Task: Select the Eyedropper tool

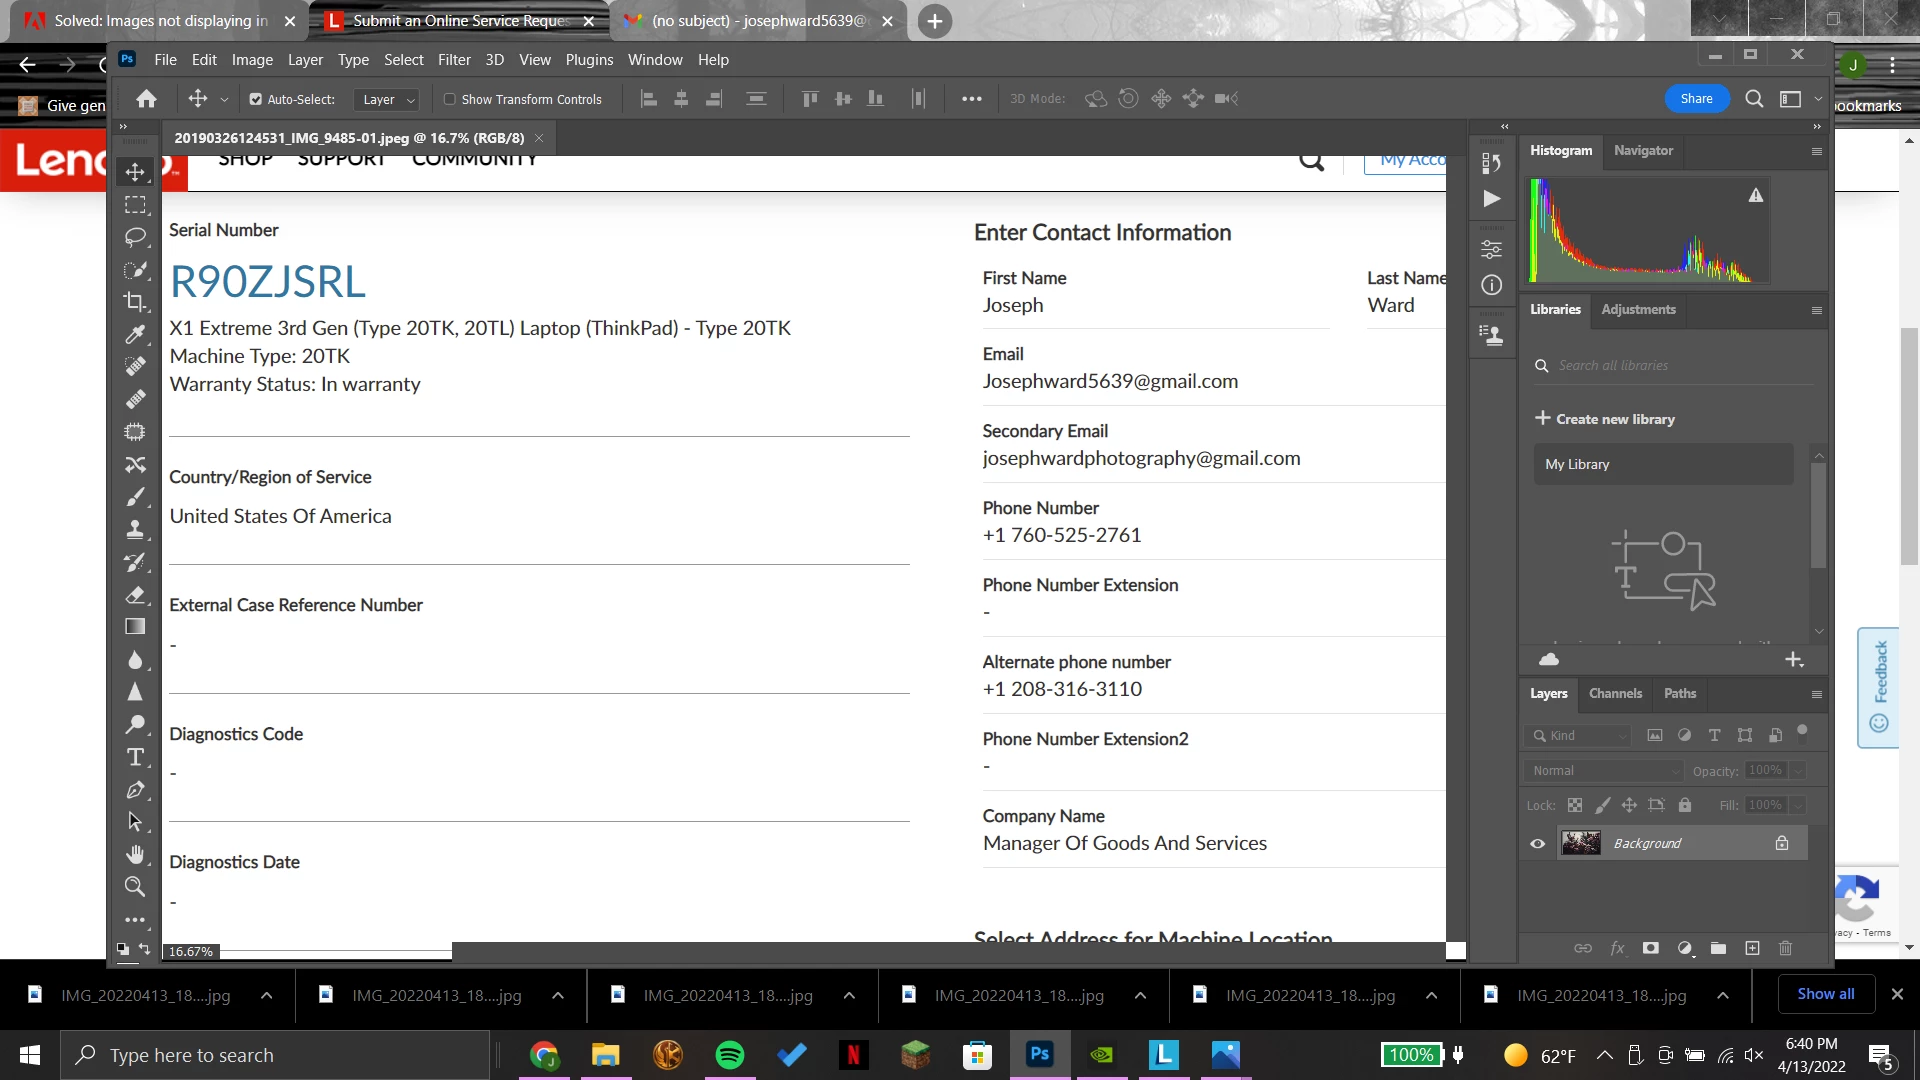Action: tap(135, 334)
